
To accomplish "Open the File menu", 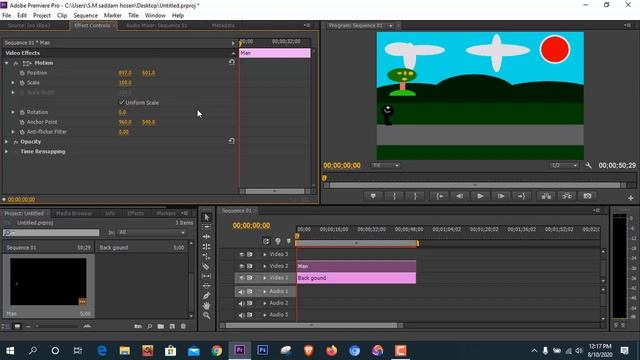I will click(7, 16).
